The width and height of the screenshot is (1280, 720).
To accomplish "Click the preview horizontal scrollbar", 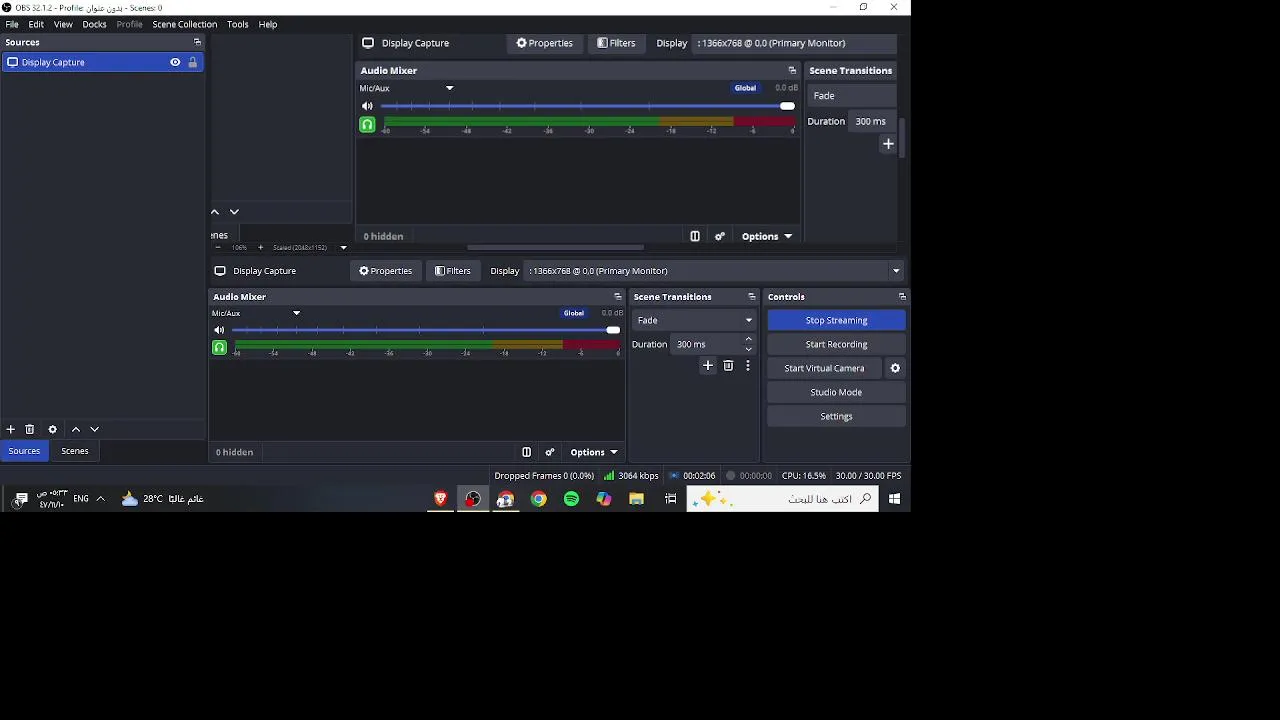I will [x=555, y=247].
